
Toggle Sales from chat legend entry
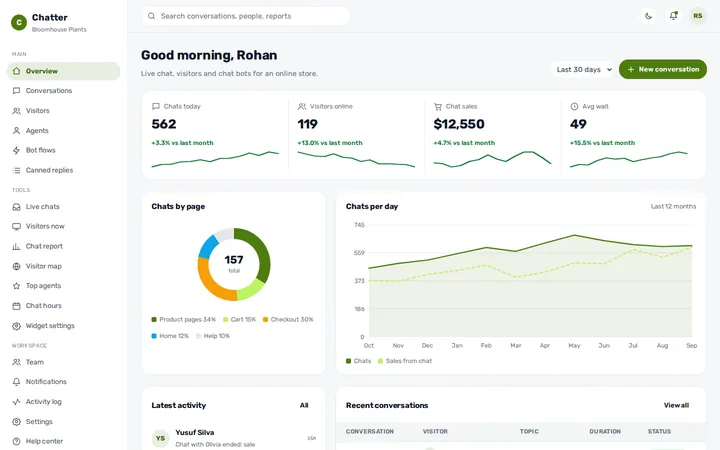tap(405, 361)
